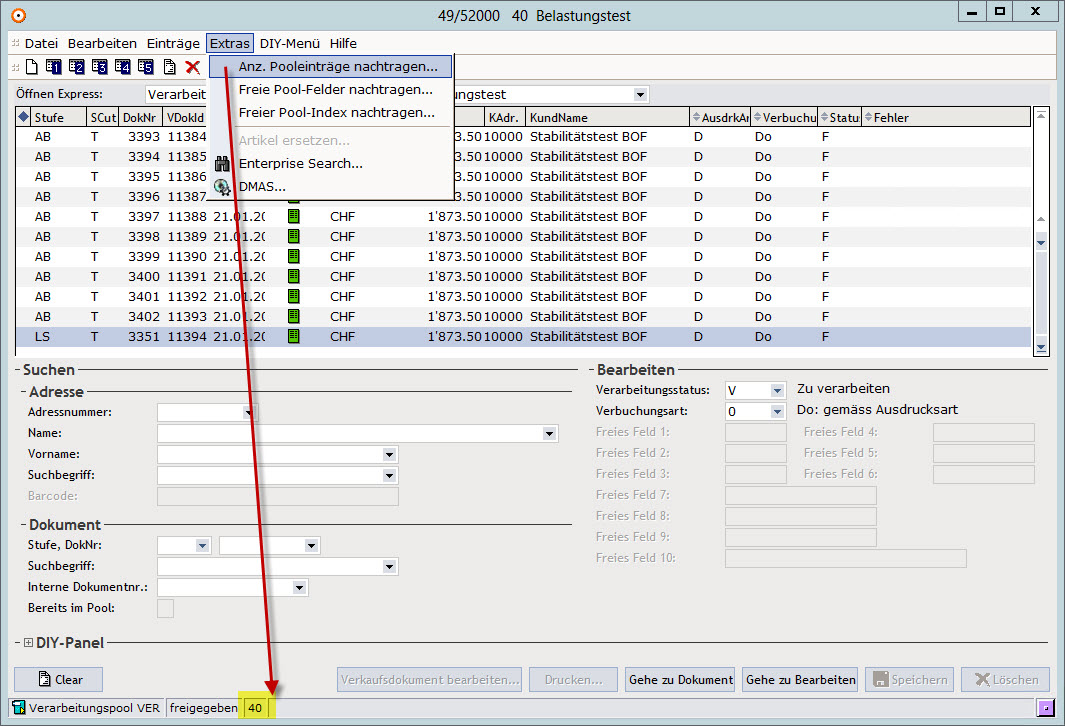The height and width of the screenshot is (726, 1065).
Task: Click the green document icon in row 3397
Action: point(293,217)
